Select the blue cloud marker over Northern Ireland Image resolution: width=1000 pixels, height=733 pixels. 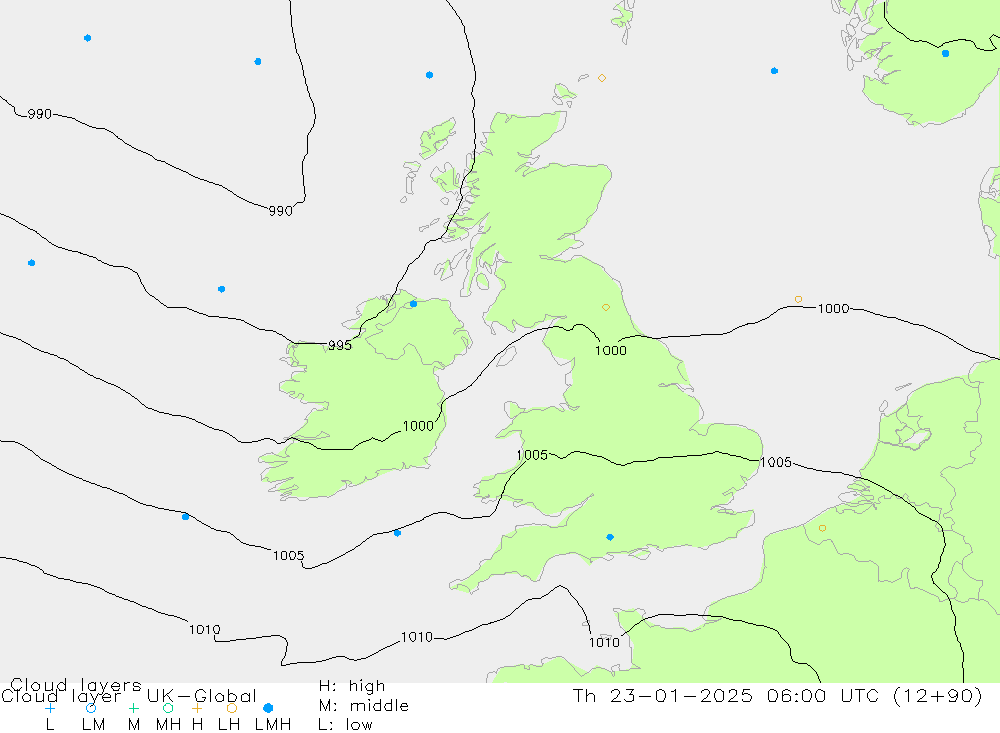(413, 304)
